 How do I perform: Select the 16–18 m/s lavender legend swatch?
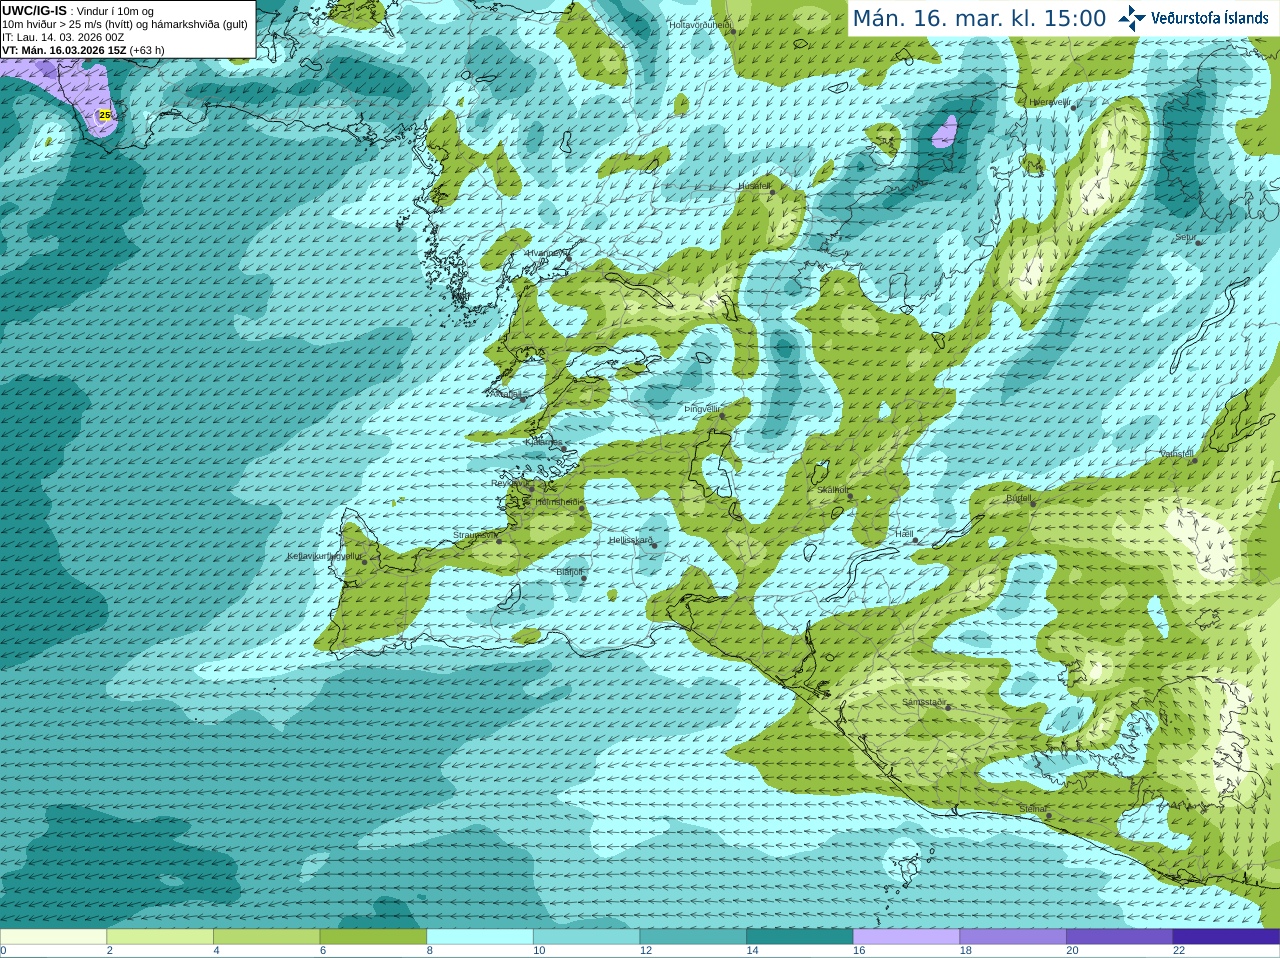click(906, 937)
